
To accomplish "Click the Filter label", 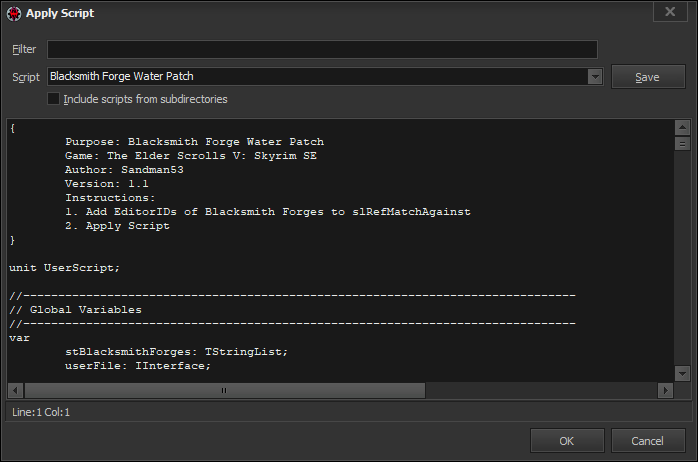I will (24, 49).
